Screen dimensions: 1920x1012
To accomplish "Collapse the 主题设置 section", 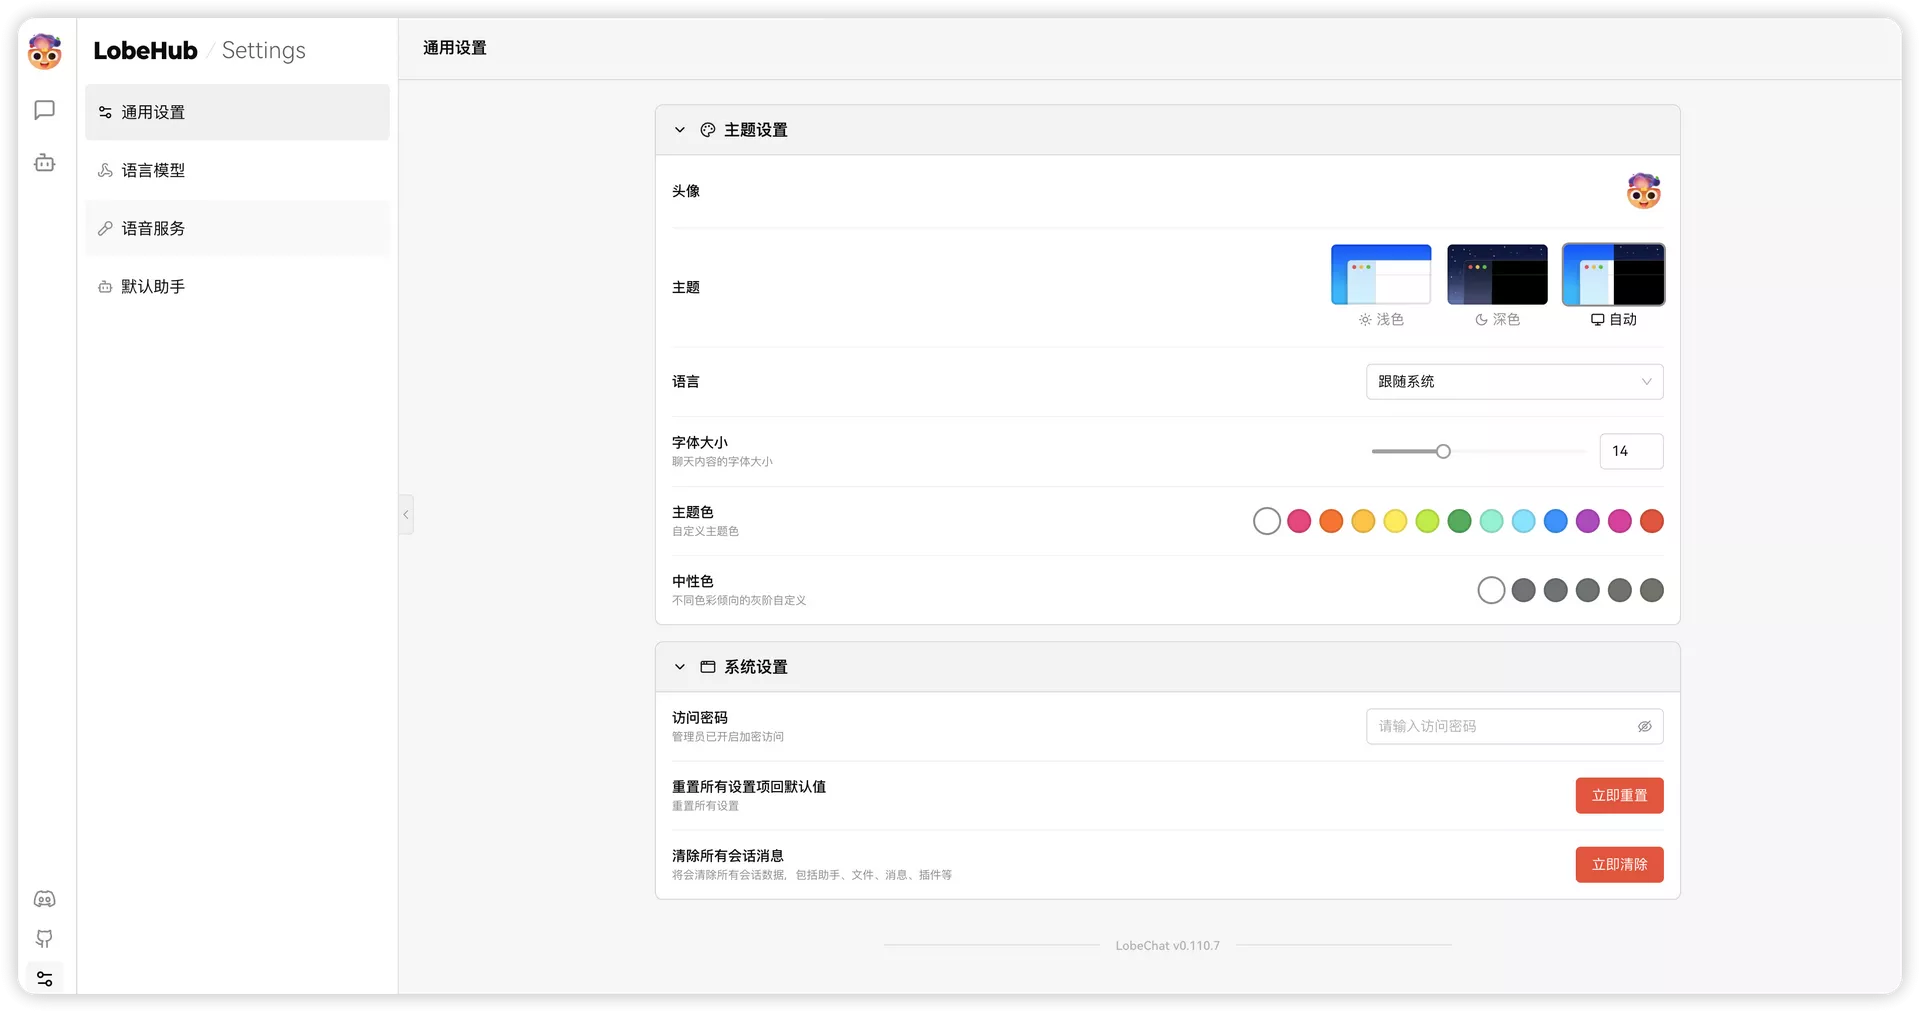I will pos(680,130).
